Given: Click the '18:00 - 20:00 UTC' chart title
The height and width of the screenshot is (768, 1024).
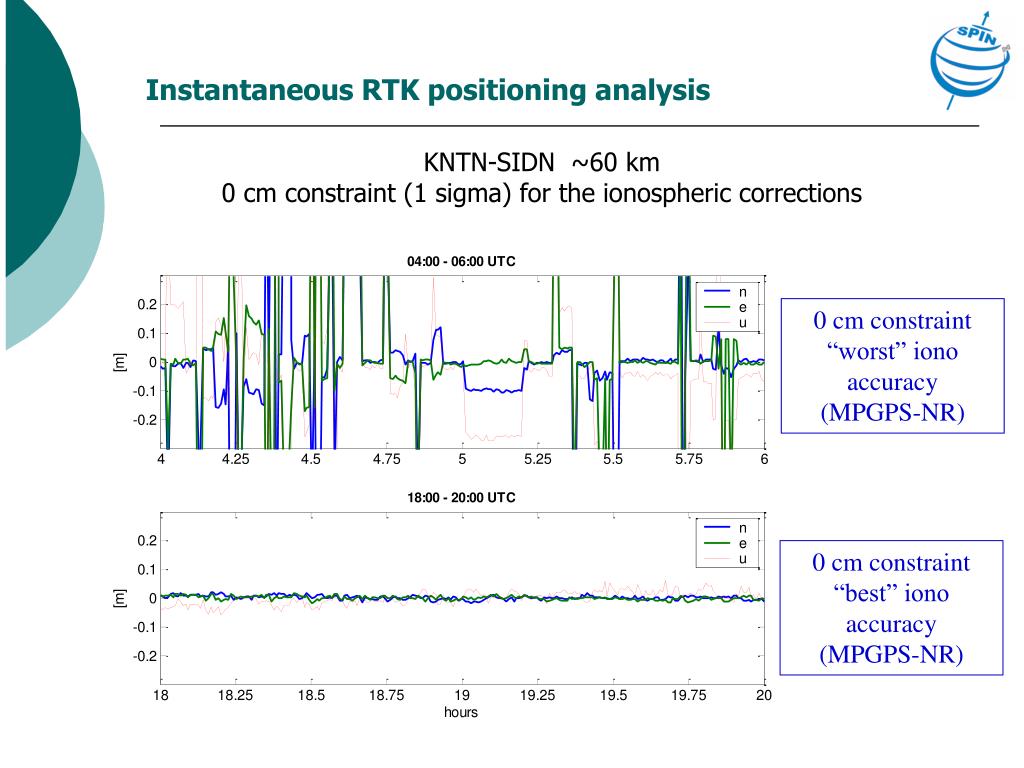Looking at the screenshot, I should point(461,498).
